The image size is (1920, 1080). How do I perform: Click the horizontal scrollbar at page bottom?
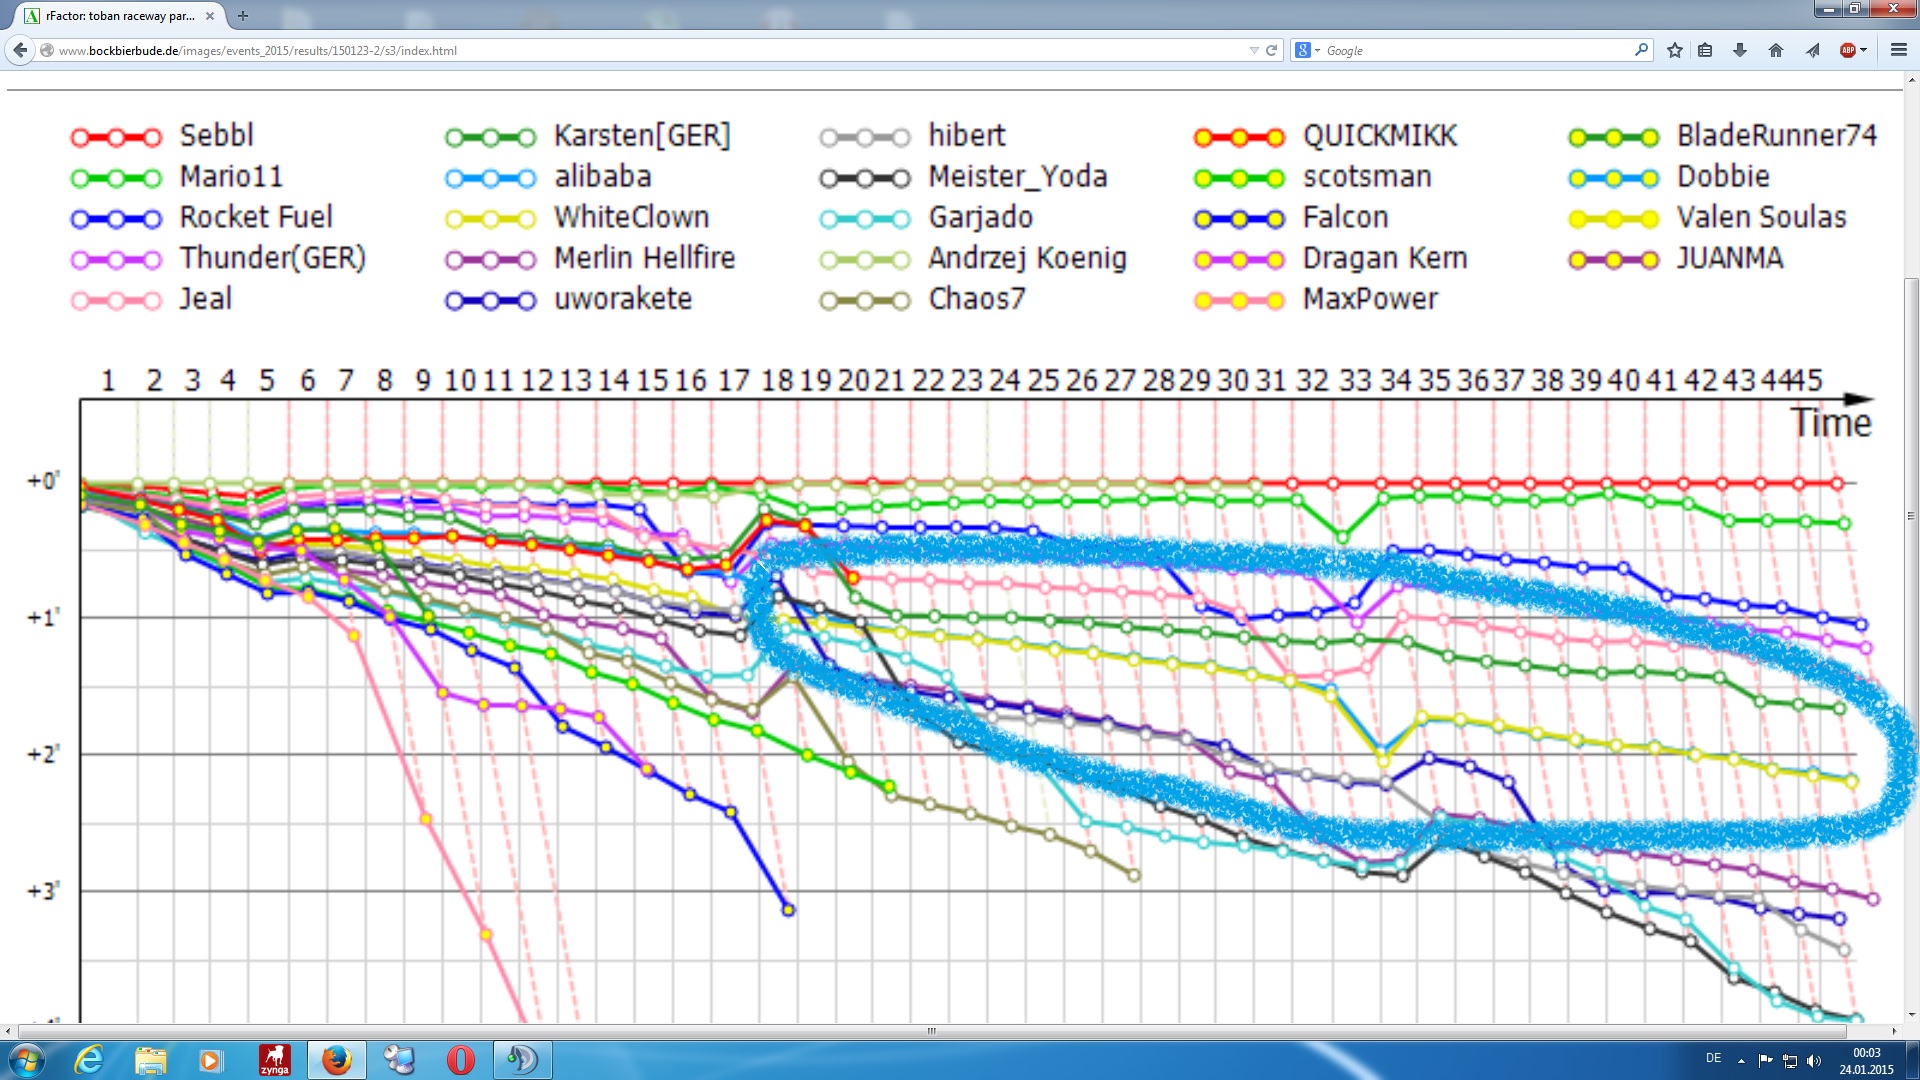click(931, 1031)
